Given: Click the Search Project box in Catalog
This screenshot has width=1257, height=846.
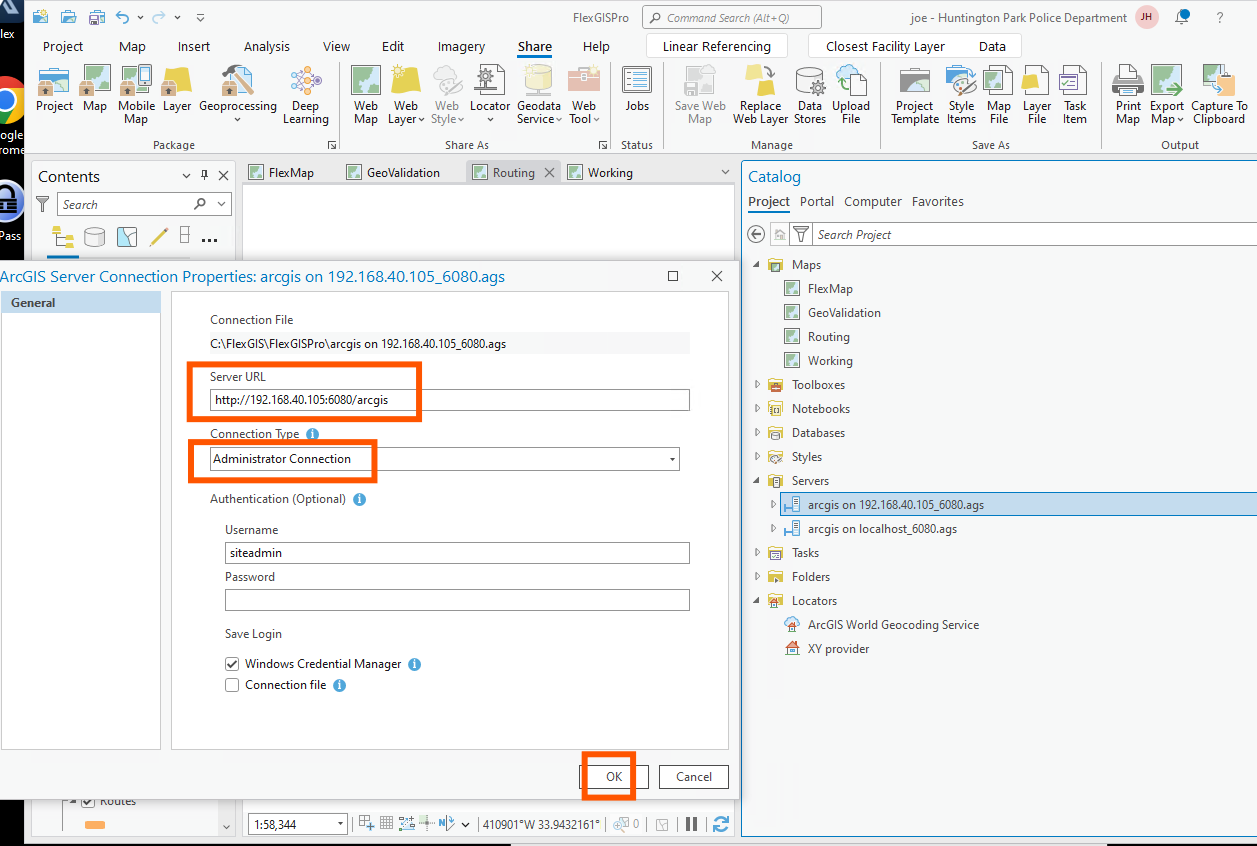Looking at the screenshot, I should [x=1035, y=234].
